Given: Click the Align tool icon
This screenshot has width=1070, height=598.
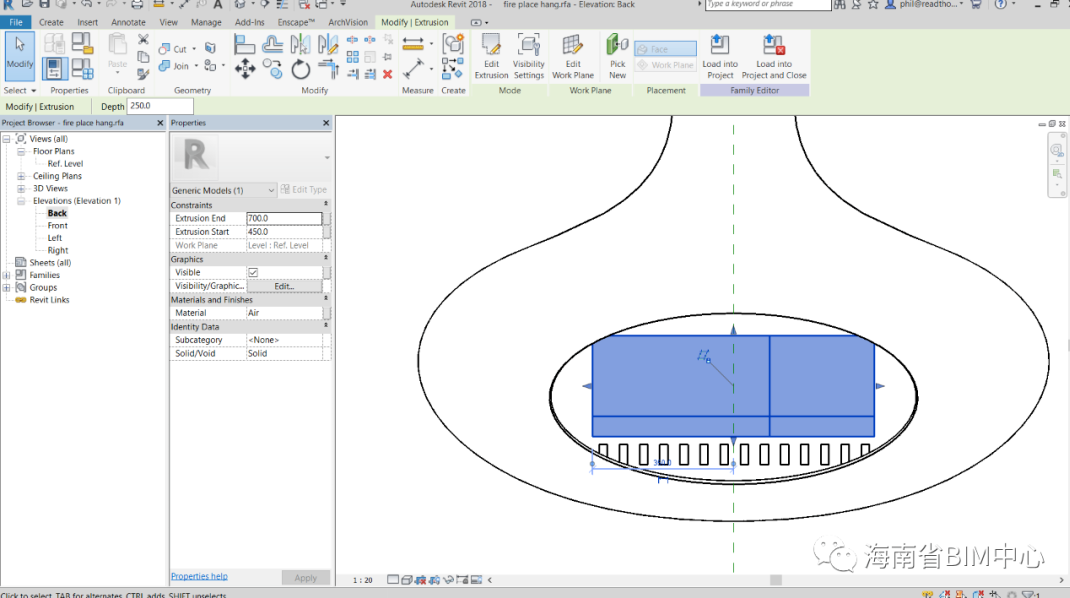Looking at the screenshot, I should [244, 45].
